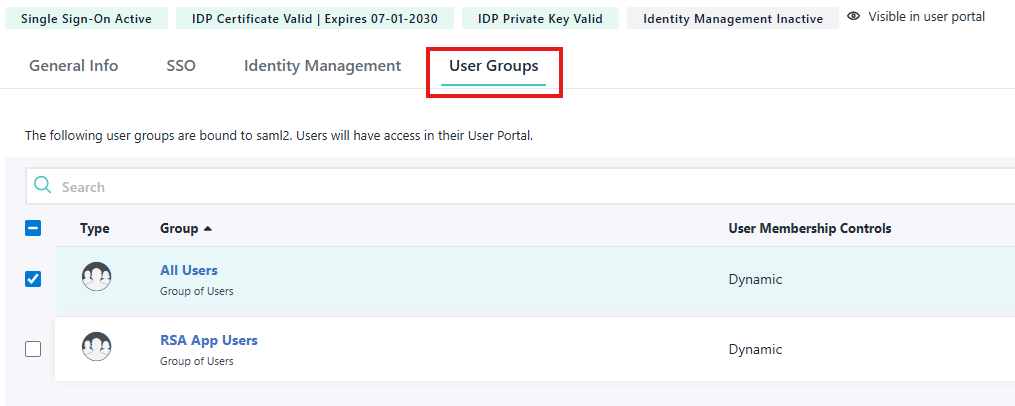The width and height of the screenshot is (1015, 406).
Task: Click the eye icon beside Visible in user portal
Action: 854,17
